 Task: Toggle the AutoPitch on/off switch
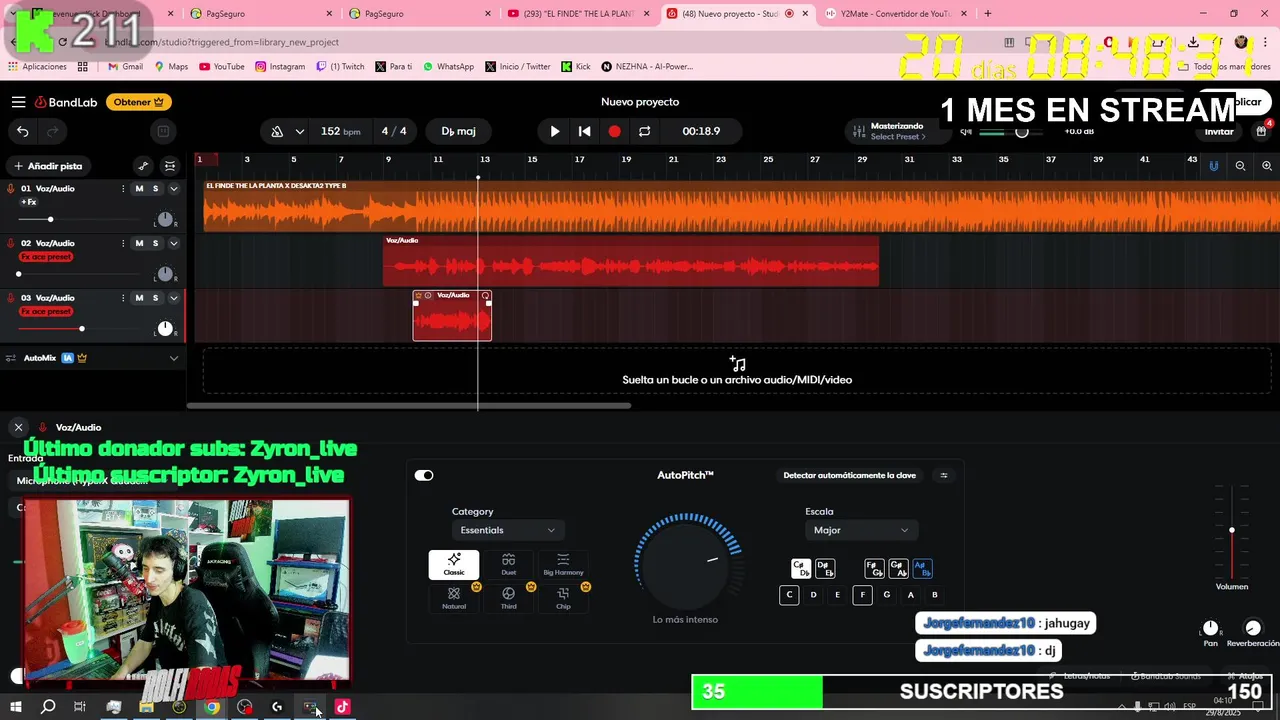coord(424,475)
